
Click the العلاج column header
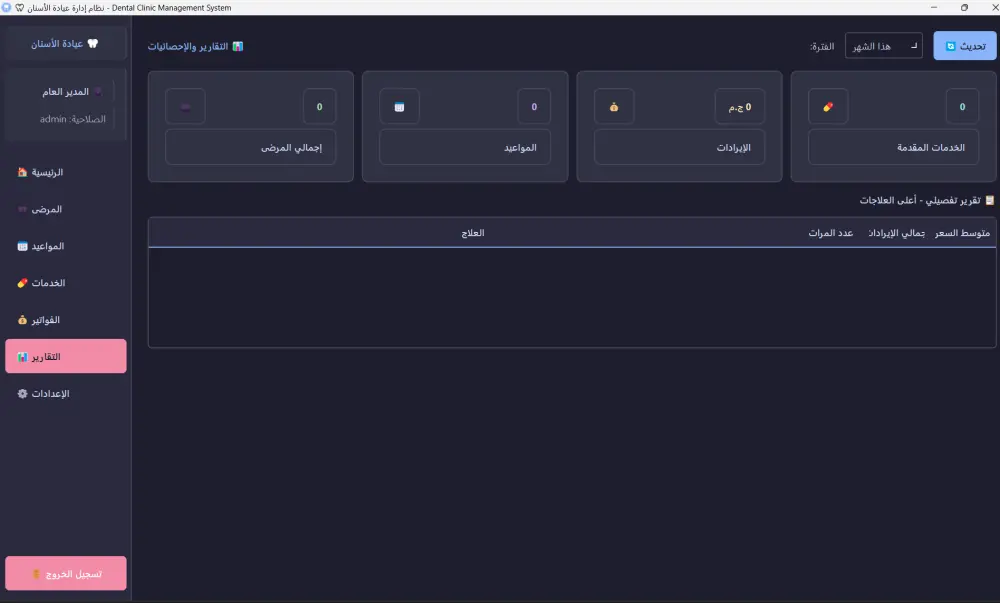(473, 233)
